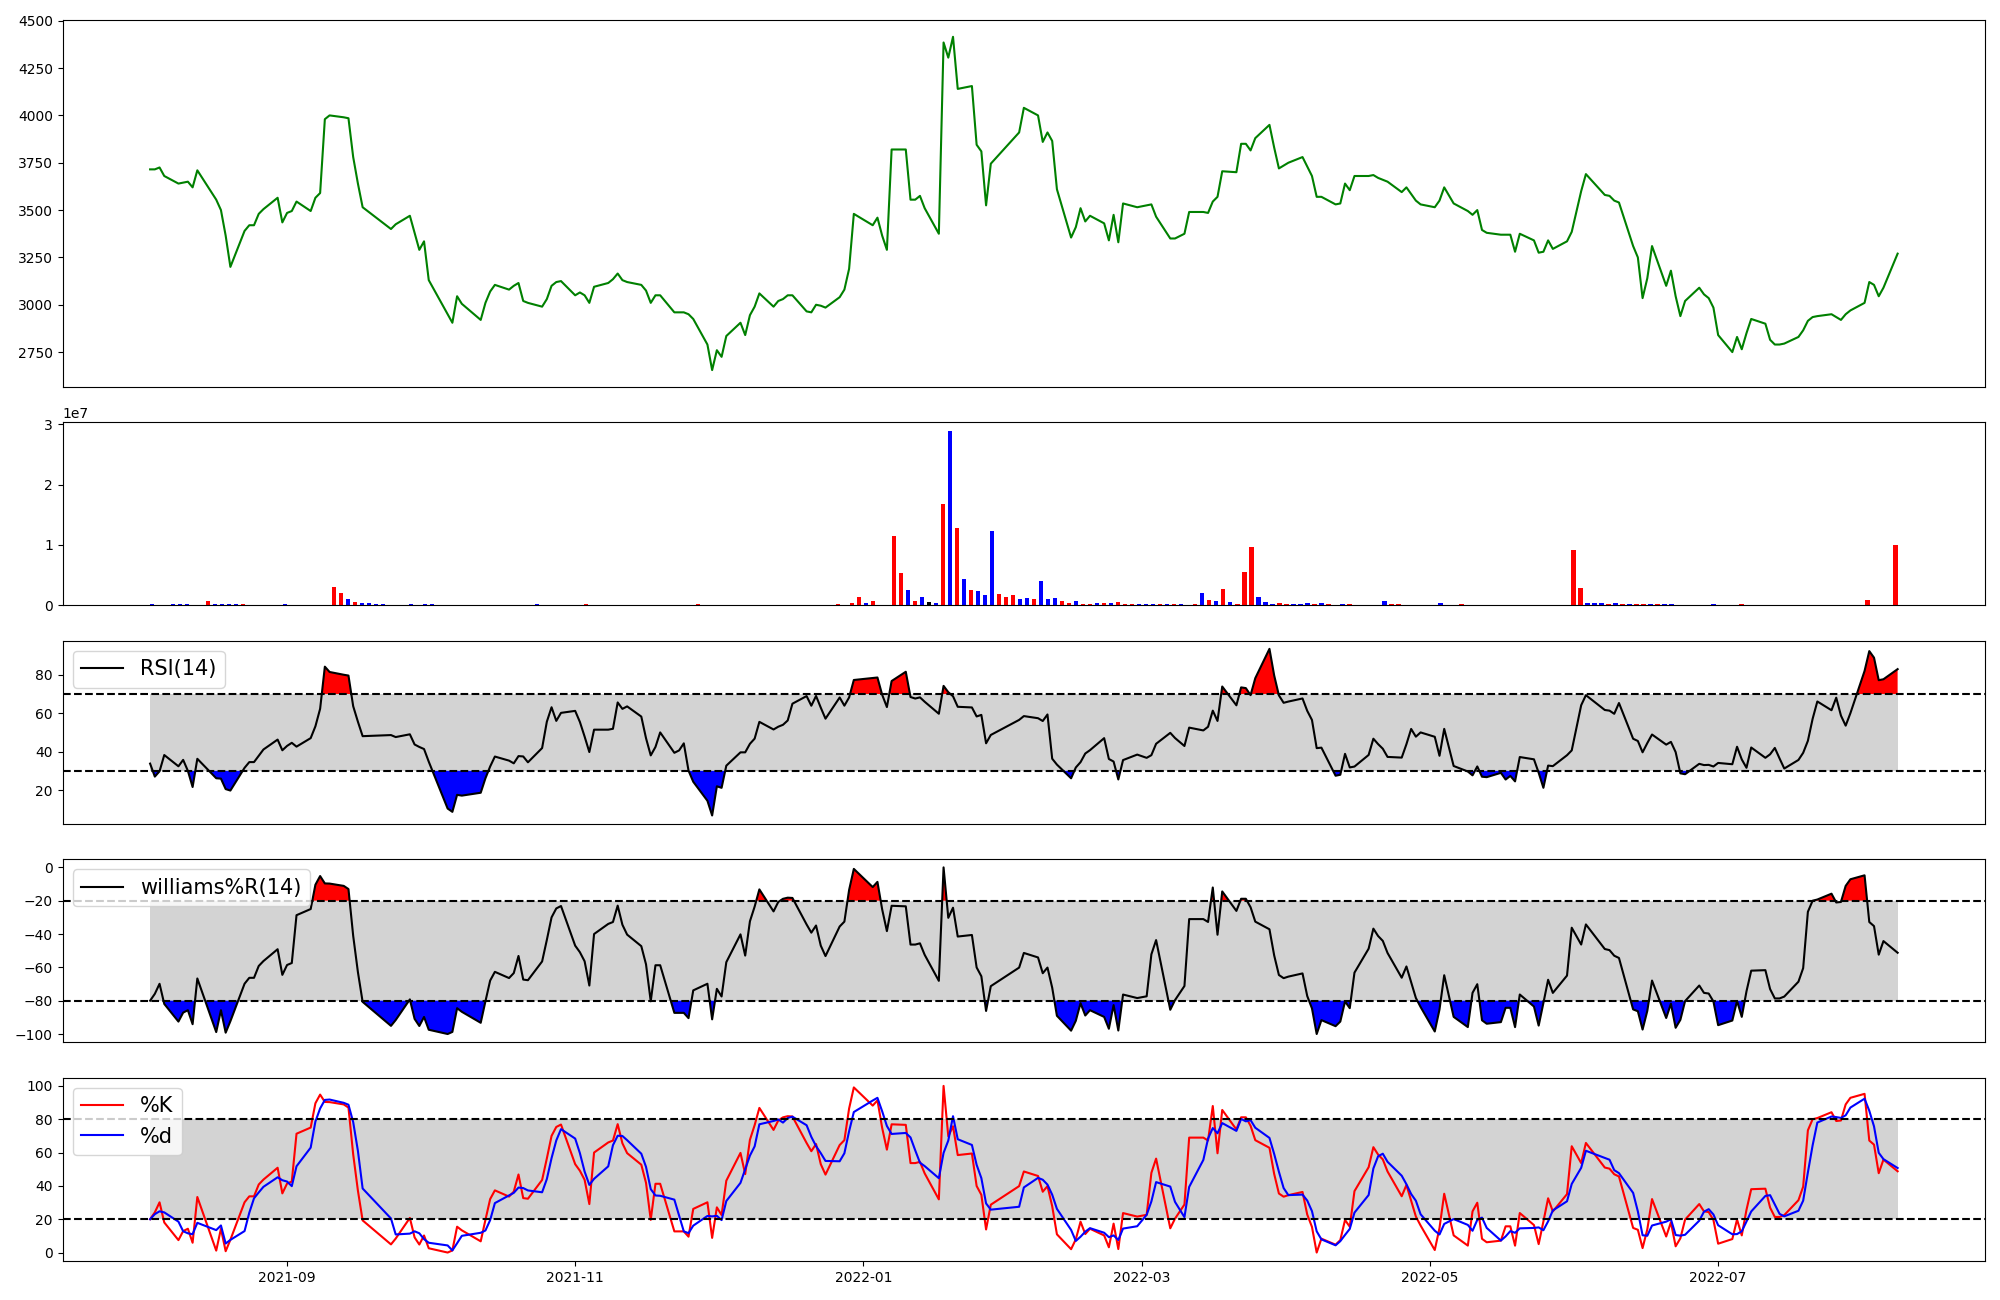Select the %K legend entry
This screenshot has width=2000, height=1300.
[x=156, y=1105]
